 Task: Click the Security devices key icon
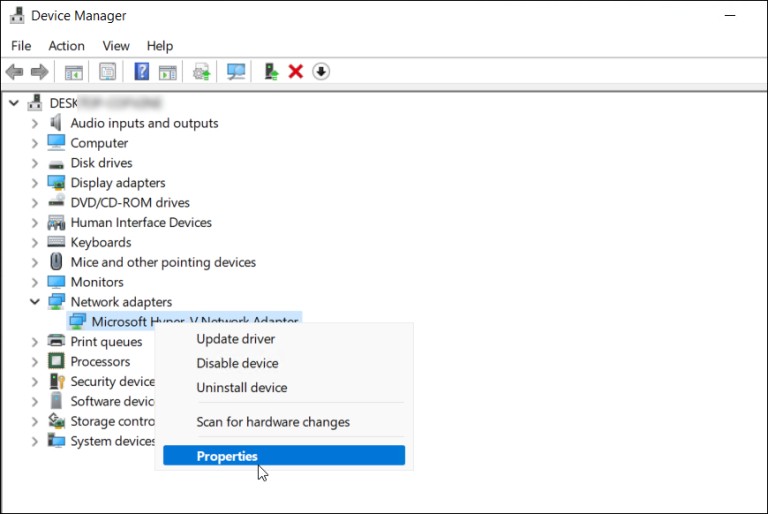pyautogui.click(x=57, y=381)
